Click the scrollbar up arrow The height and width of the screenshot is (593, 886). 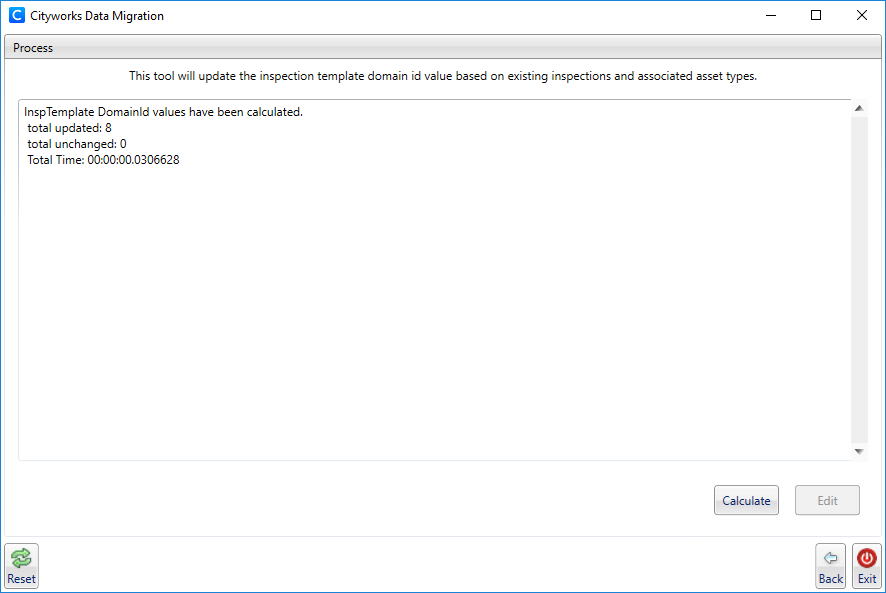pyautogui.click(x=859, y=106)
